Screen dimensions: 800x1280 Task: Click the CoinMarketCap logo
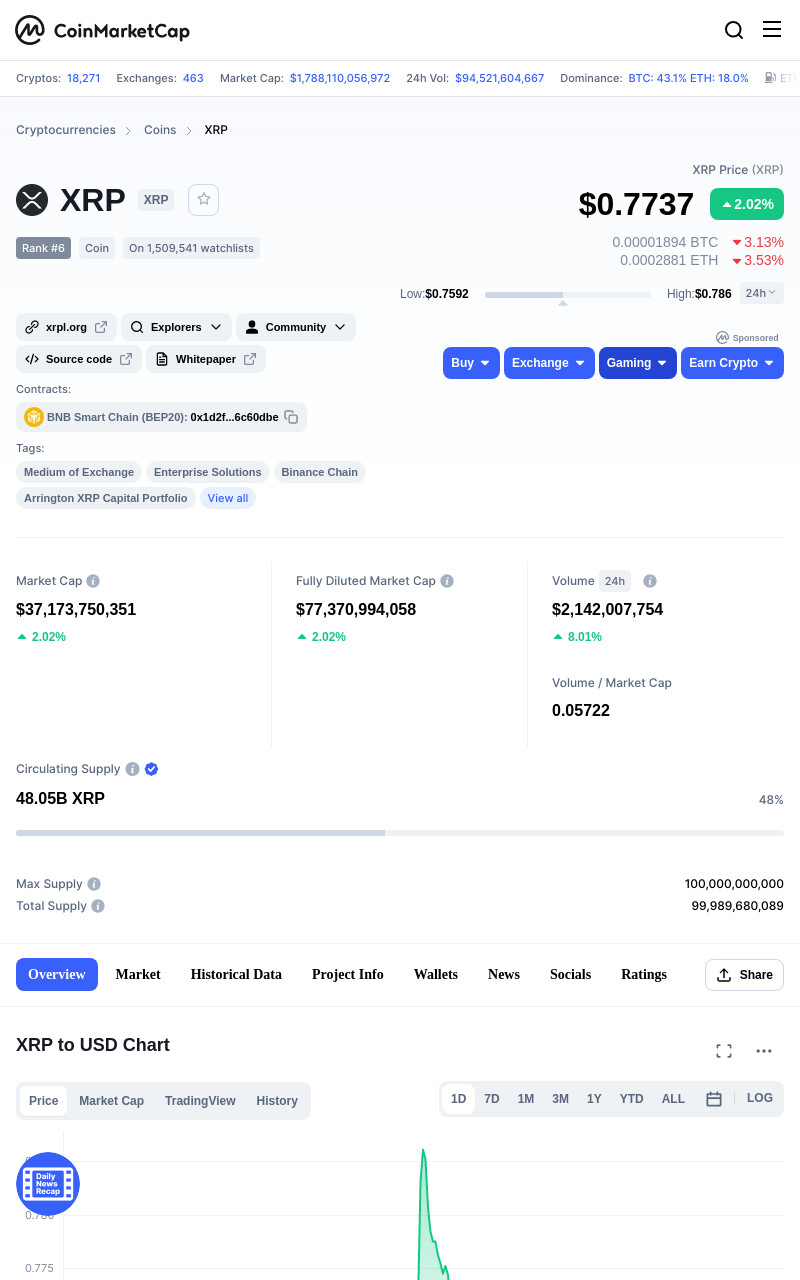[102, 30]
